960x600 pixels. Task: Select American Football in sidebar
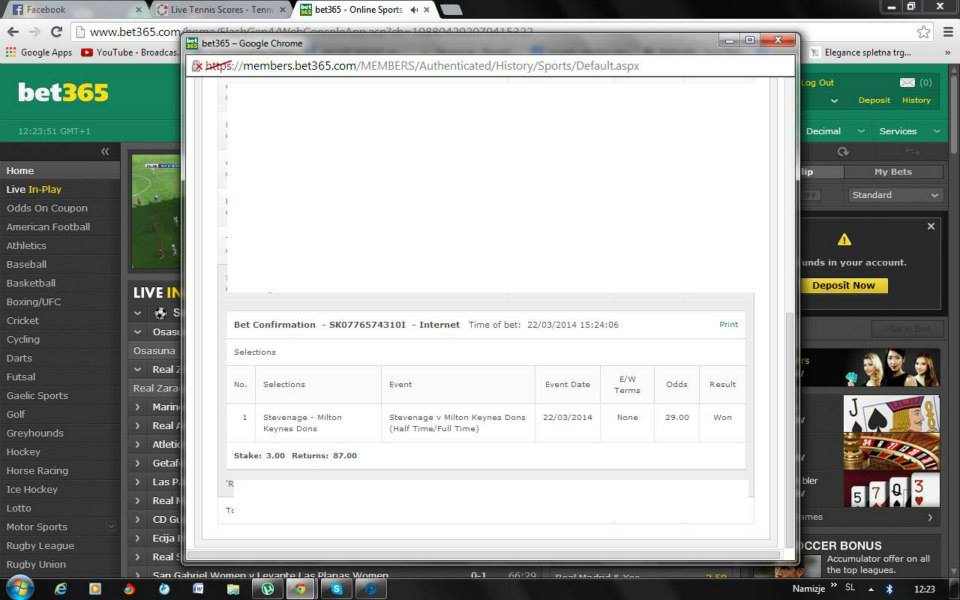click(x=59, y=227)
